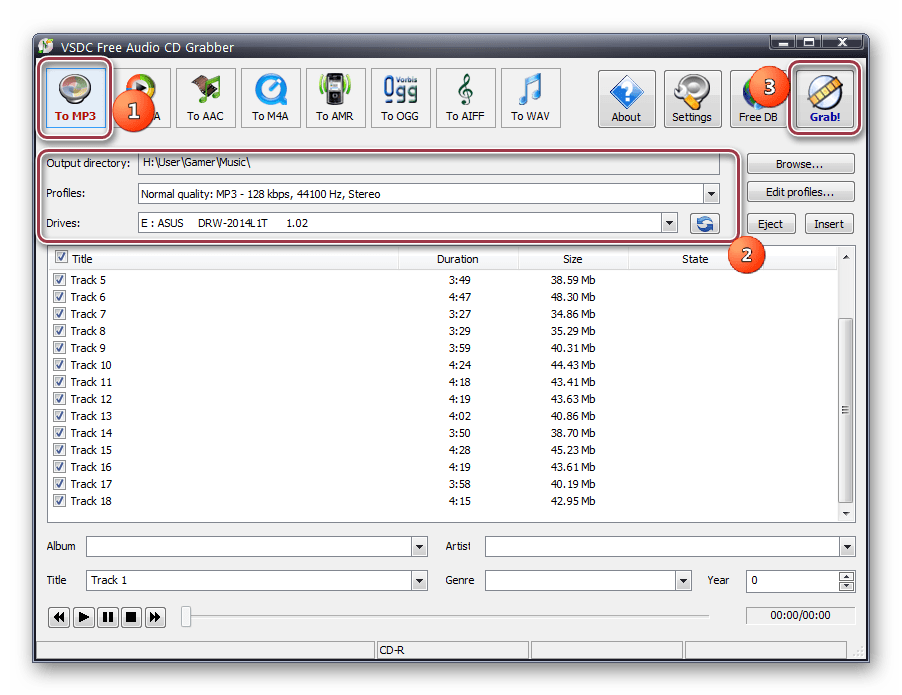Image resolution: width=902 pixels, height=695 pixels.
Task: Refresh the drives list icon
Action: 704,224
